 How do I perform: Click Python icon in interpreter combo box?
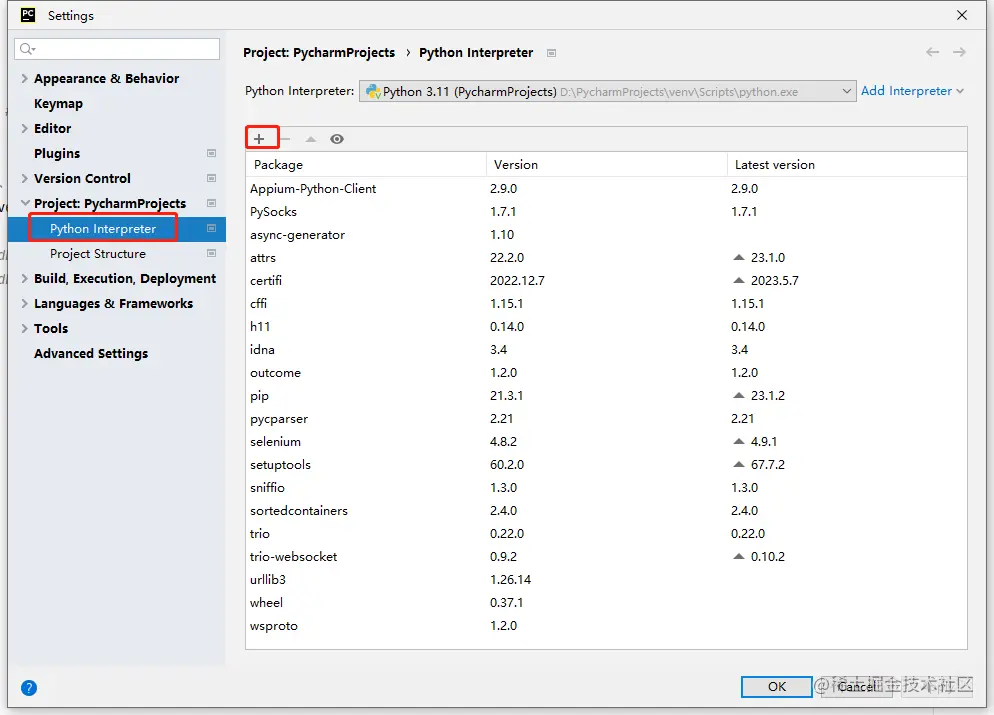point(373,91)
